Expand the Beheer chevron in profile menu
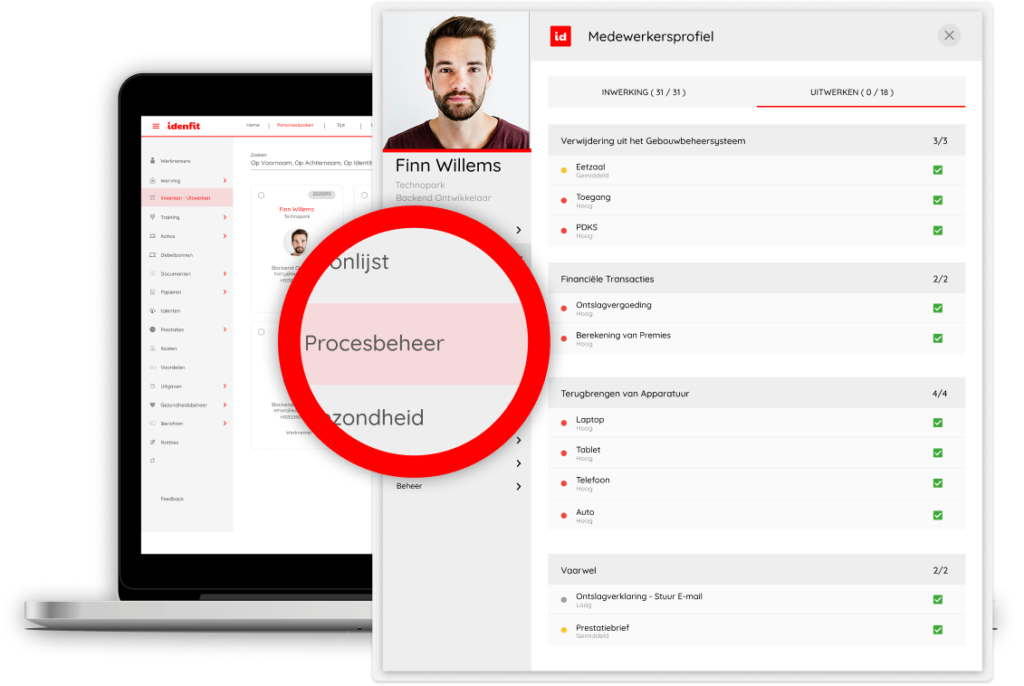The image size is (1024, 686). [x=518, y=487]
